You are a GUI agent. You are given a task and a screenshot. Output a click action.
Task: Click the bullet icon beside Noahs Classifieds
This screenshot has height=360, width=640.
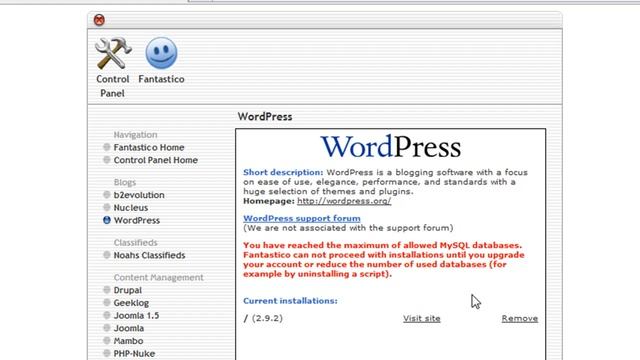point(107,255)
